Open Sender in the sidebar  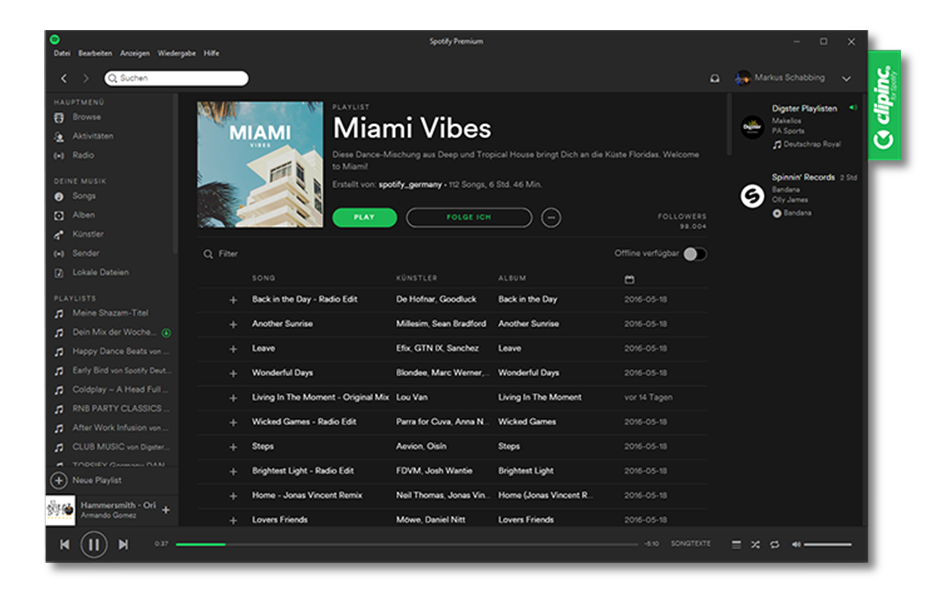85,253
